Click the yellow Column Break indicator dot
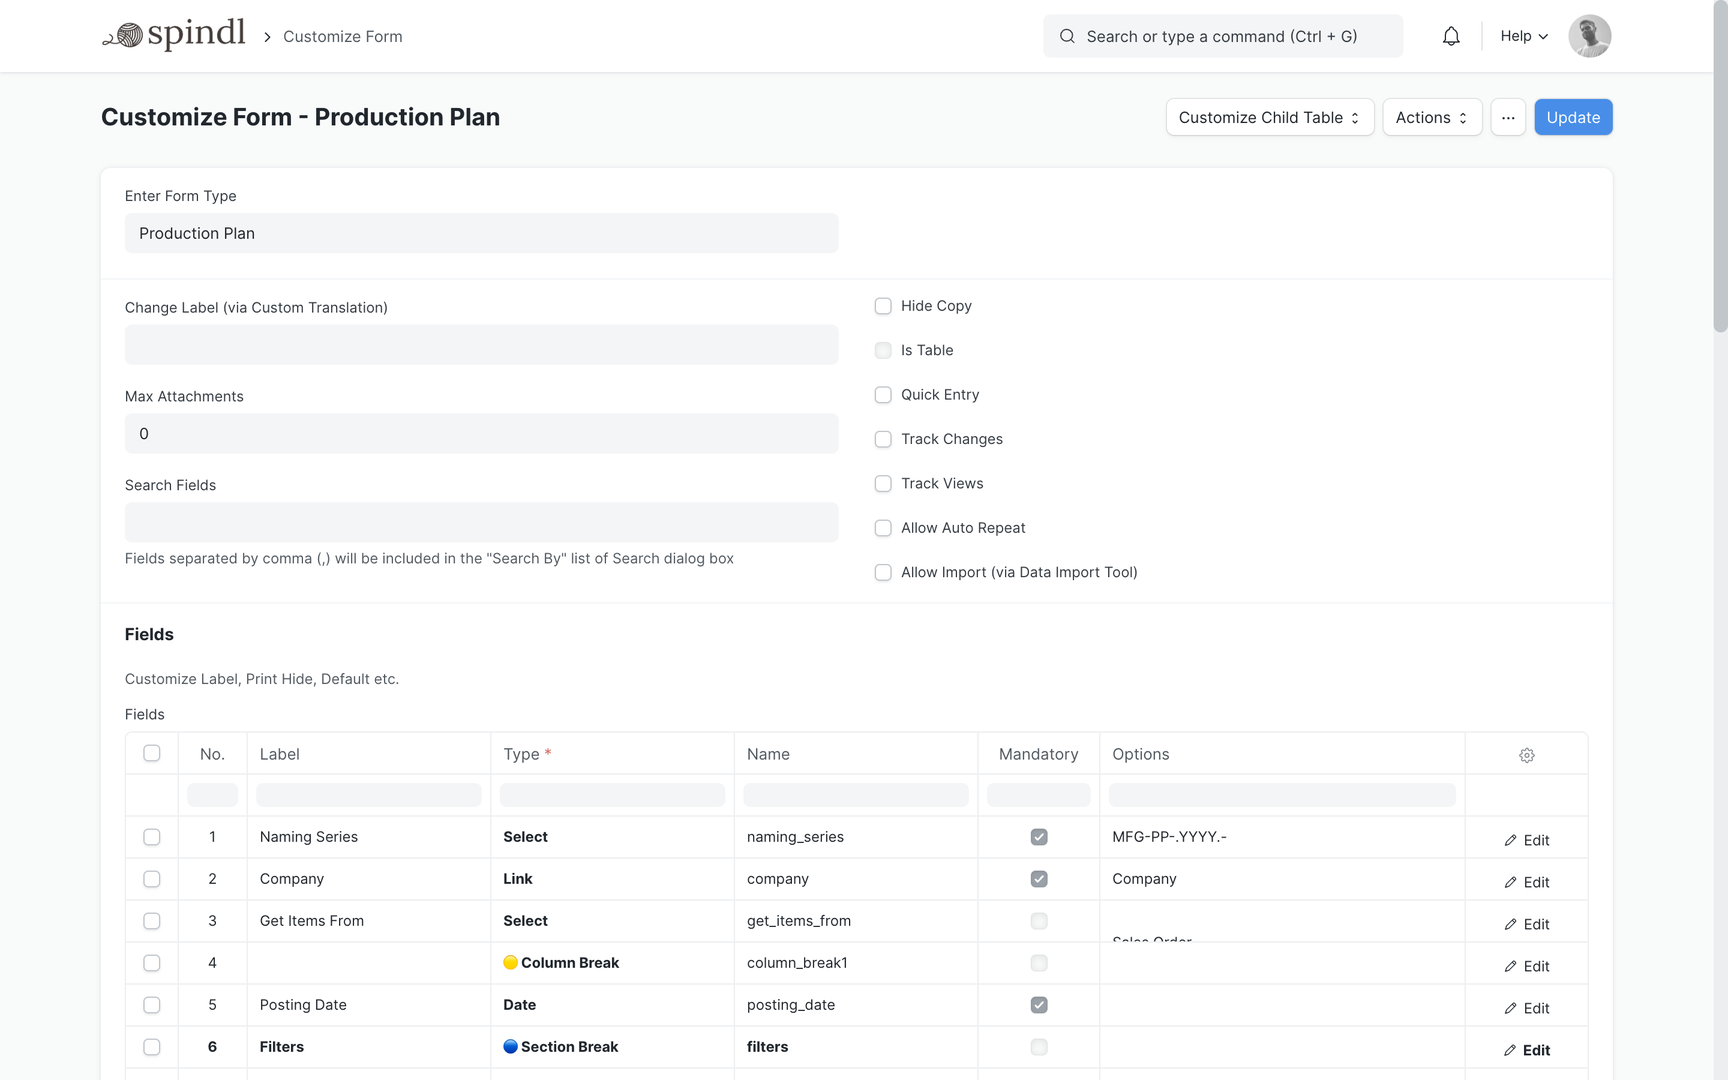 (510, 963)
